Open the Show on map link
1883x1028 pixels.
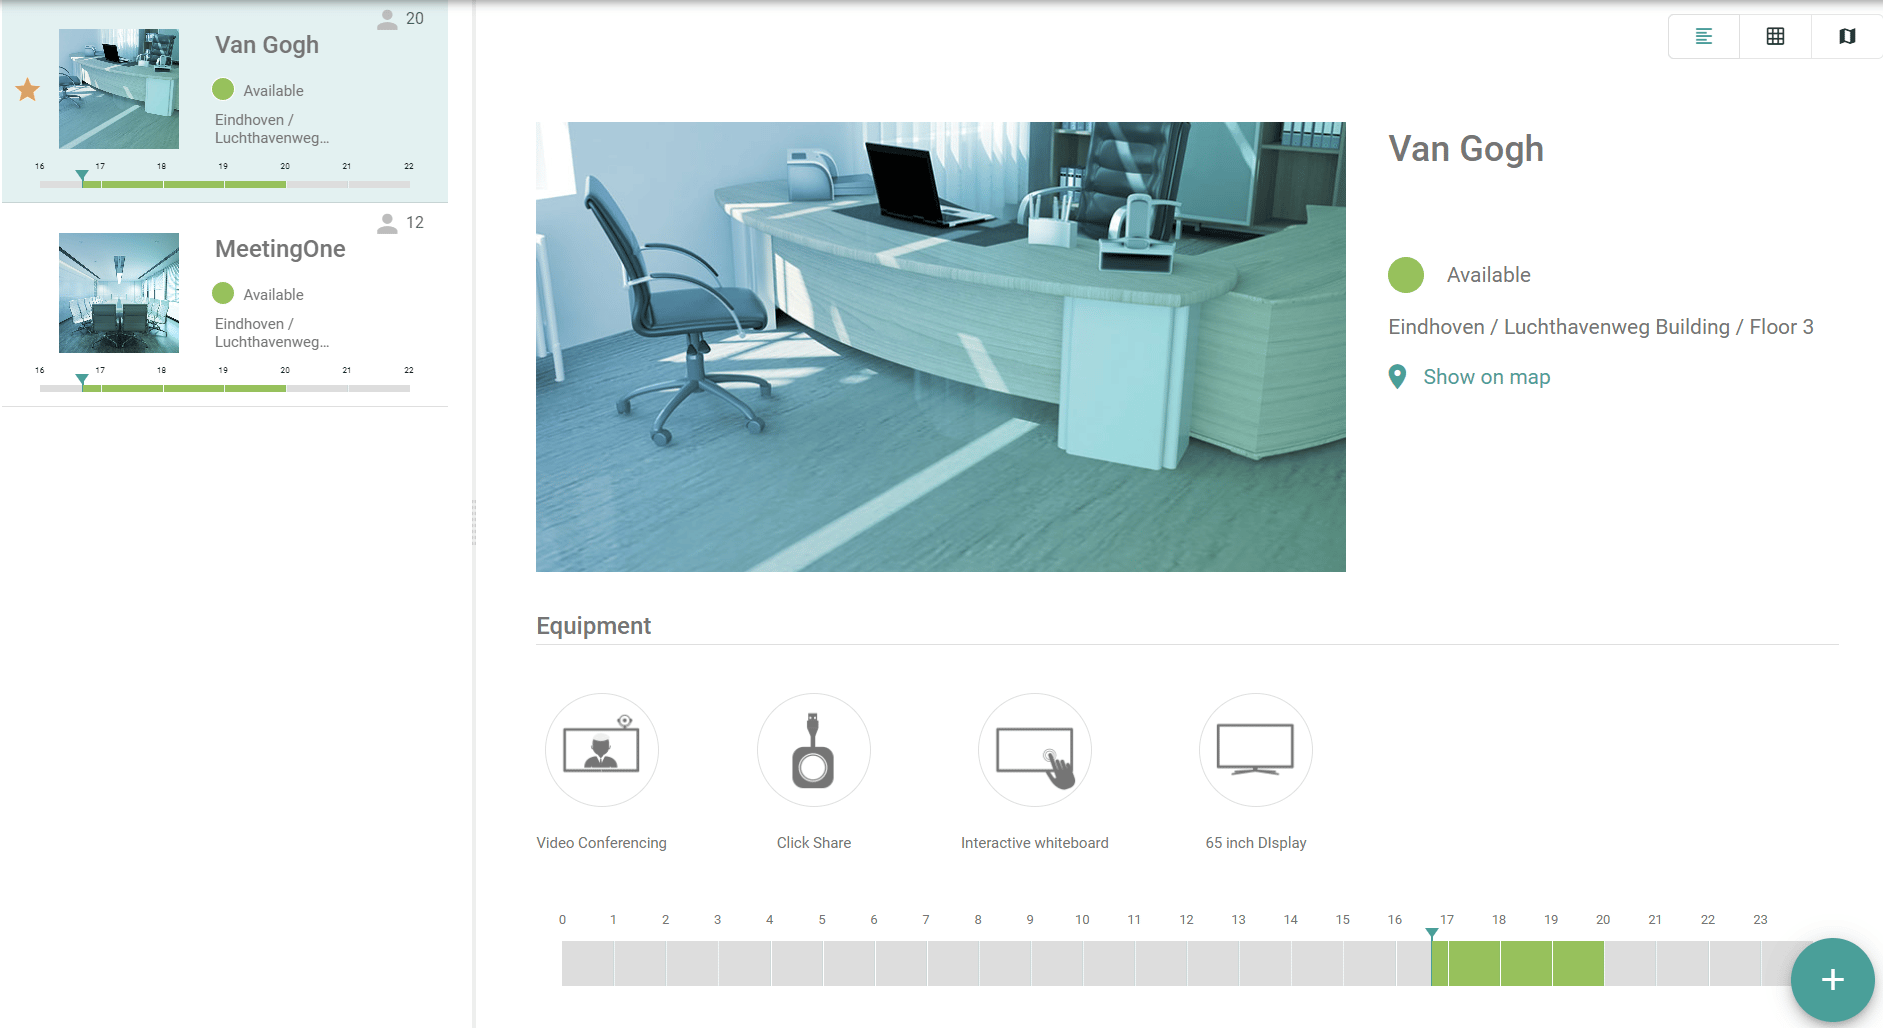click(x=1486, y=377)
